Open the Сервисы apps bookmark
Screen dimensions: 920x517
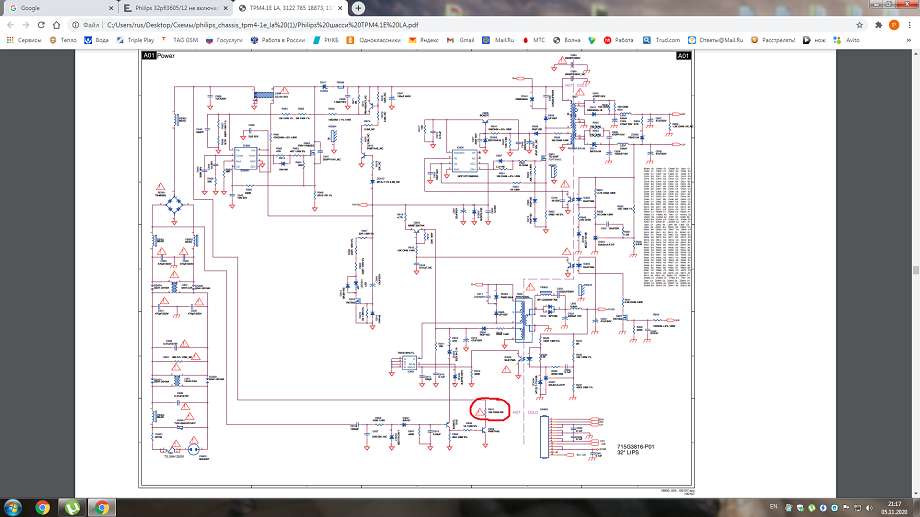(27, 40)
